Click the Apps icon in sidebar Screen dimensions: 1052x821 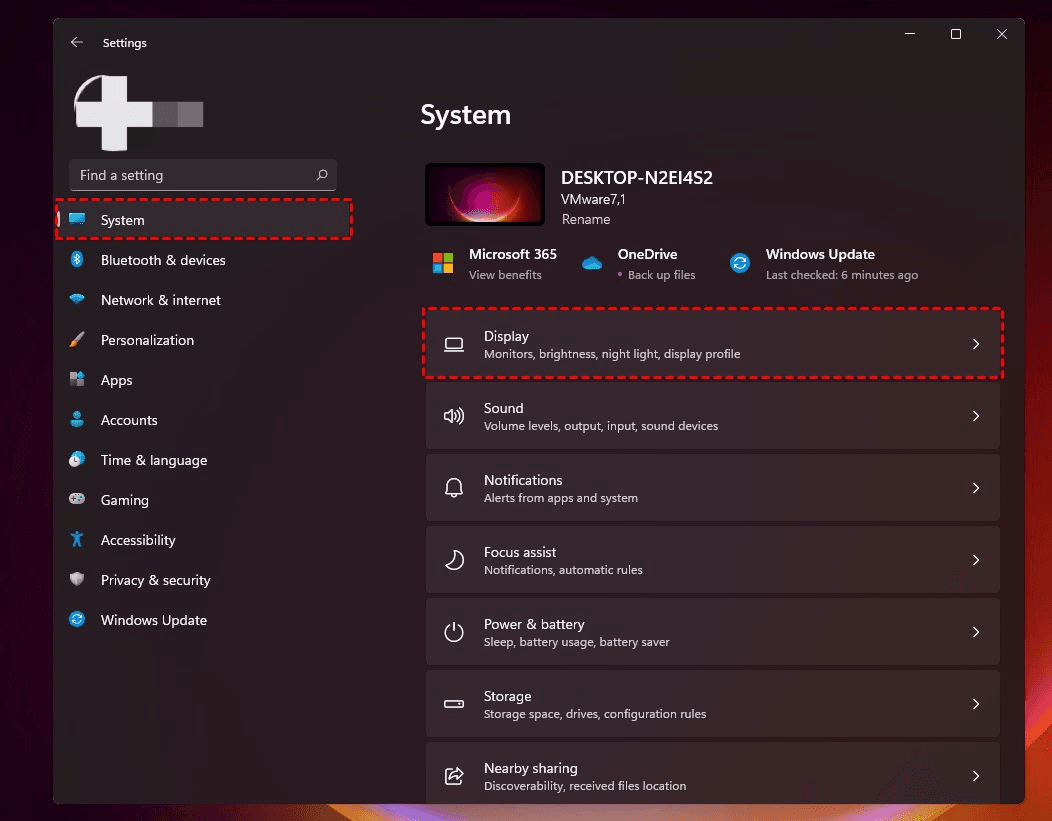[77, 379]
